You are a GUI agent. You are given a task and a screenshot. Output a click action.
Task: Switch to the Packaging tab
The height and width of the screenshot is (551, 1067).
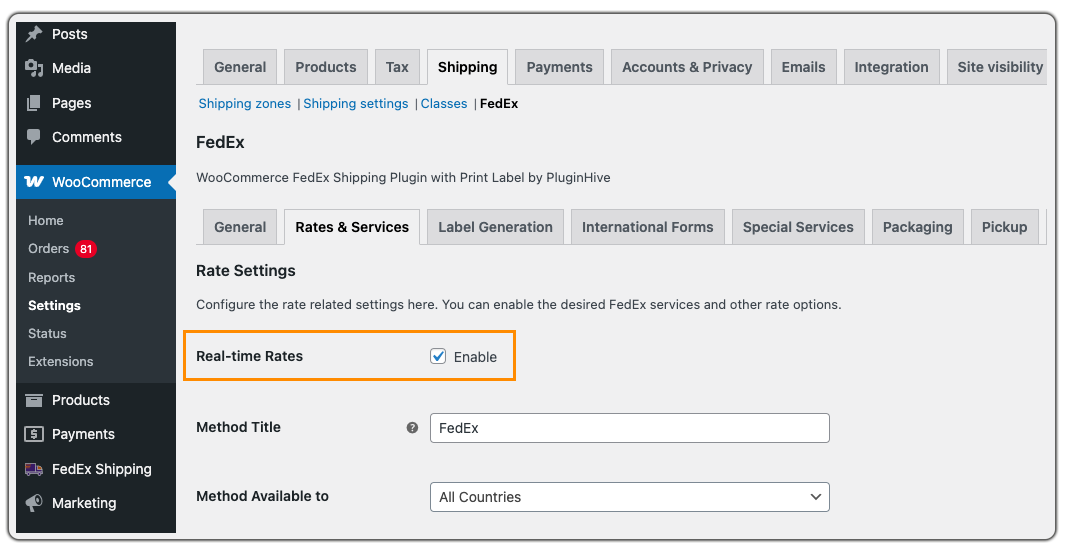click(x=917, y=227)
